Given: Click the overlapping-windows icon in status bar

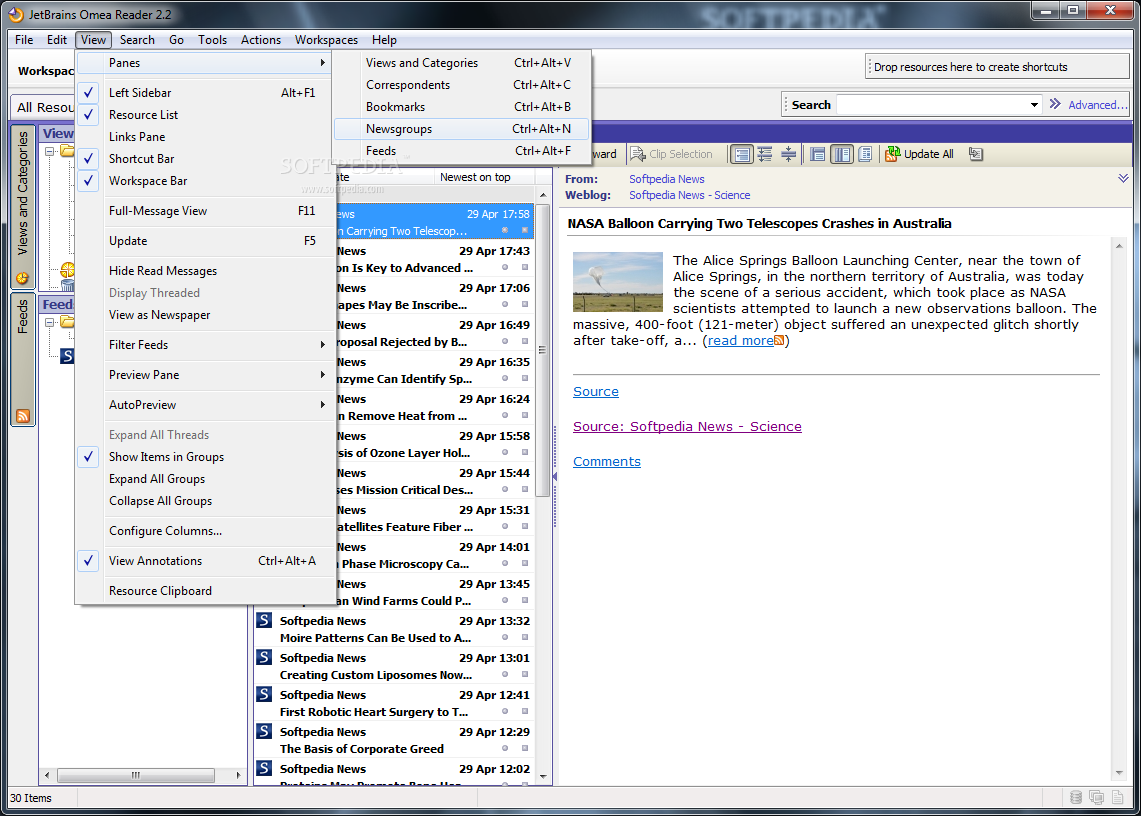Looking at the screenshot, I should [1097, 798].
